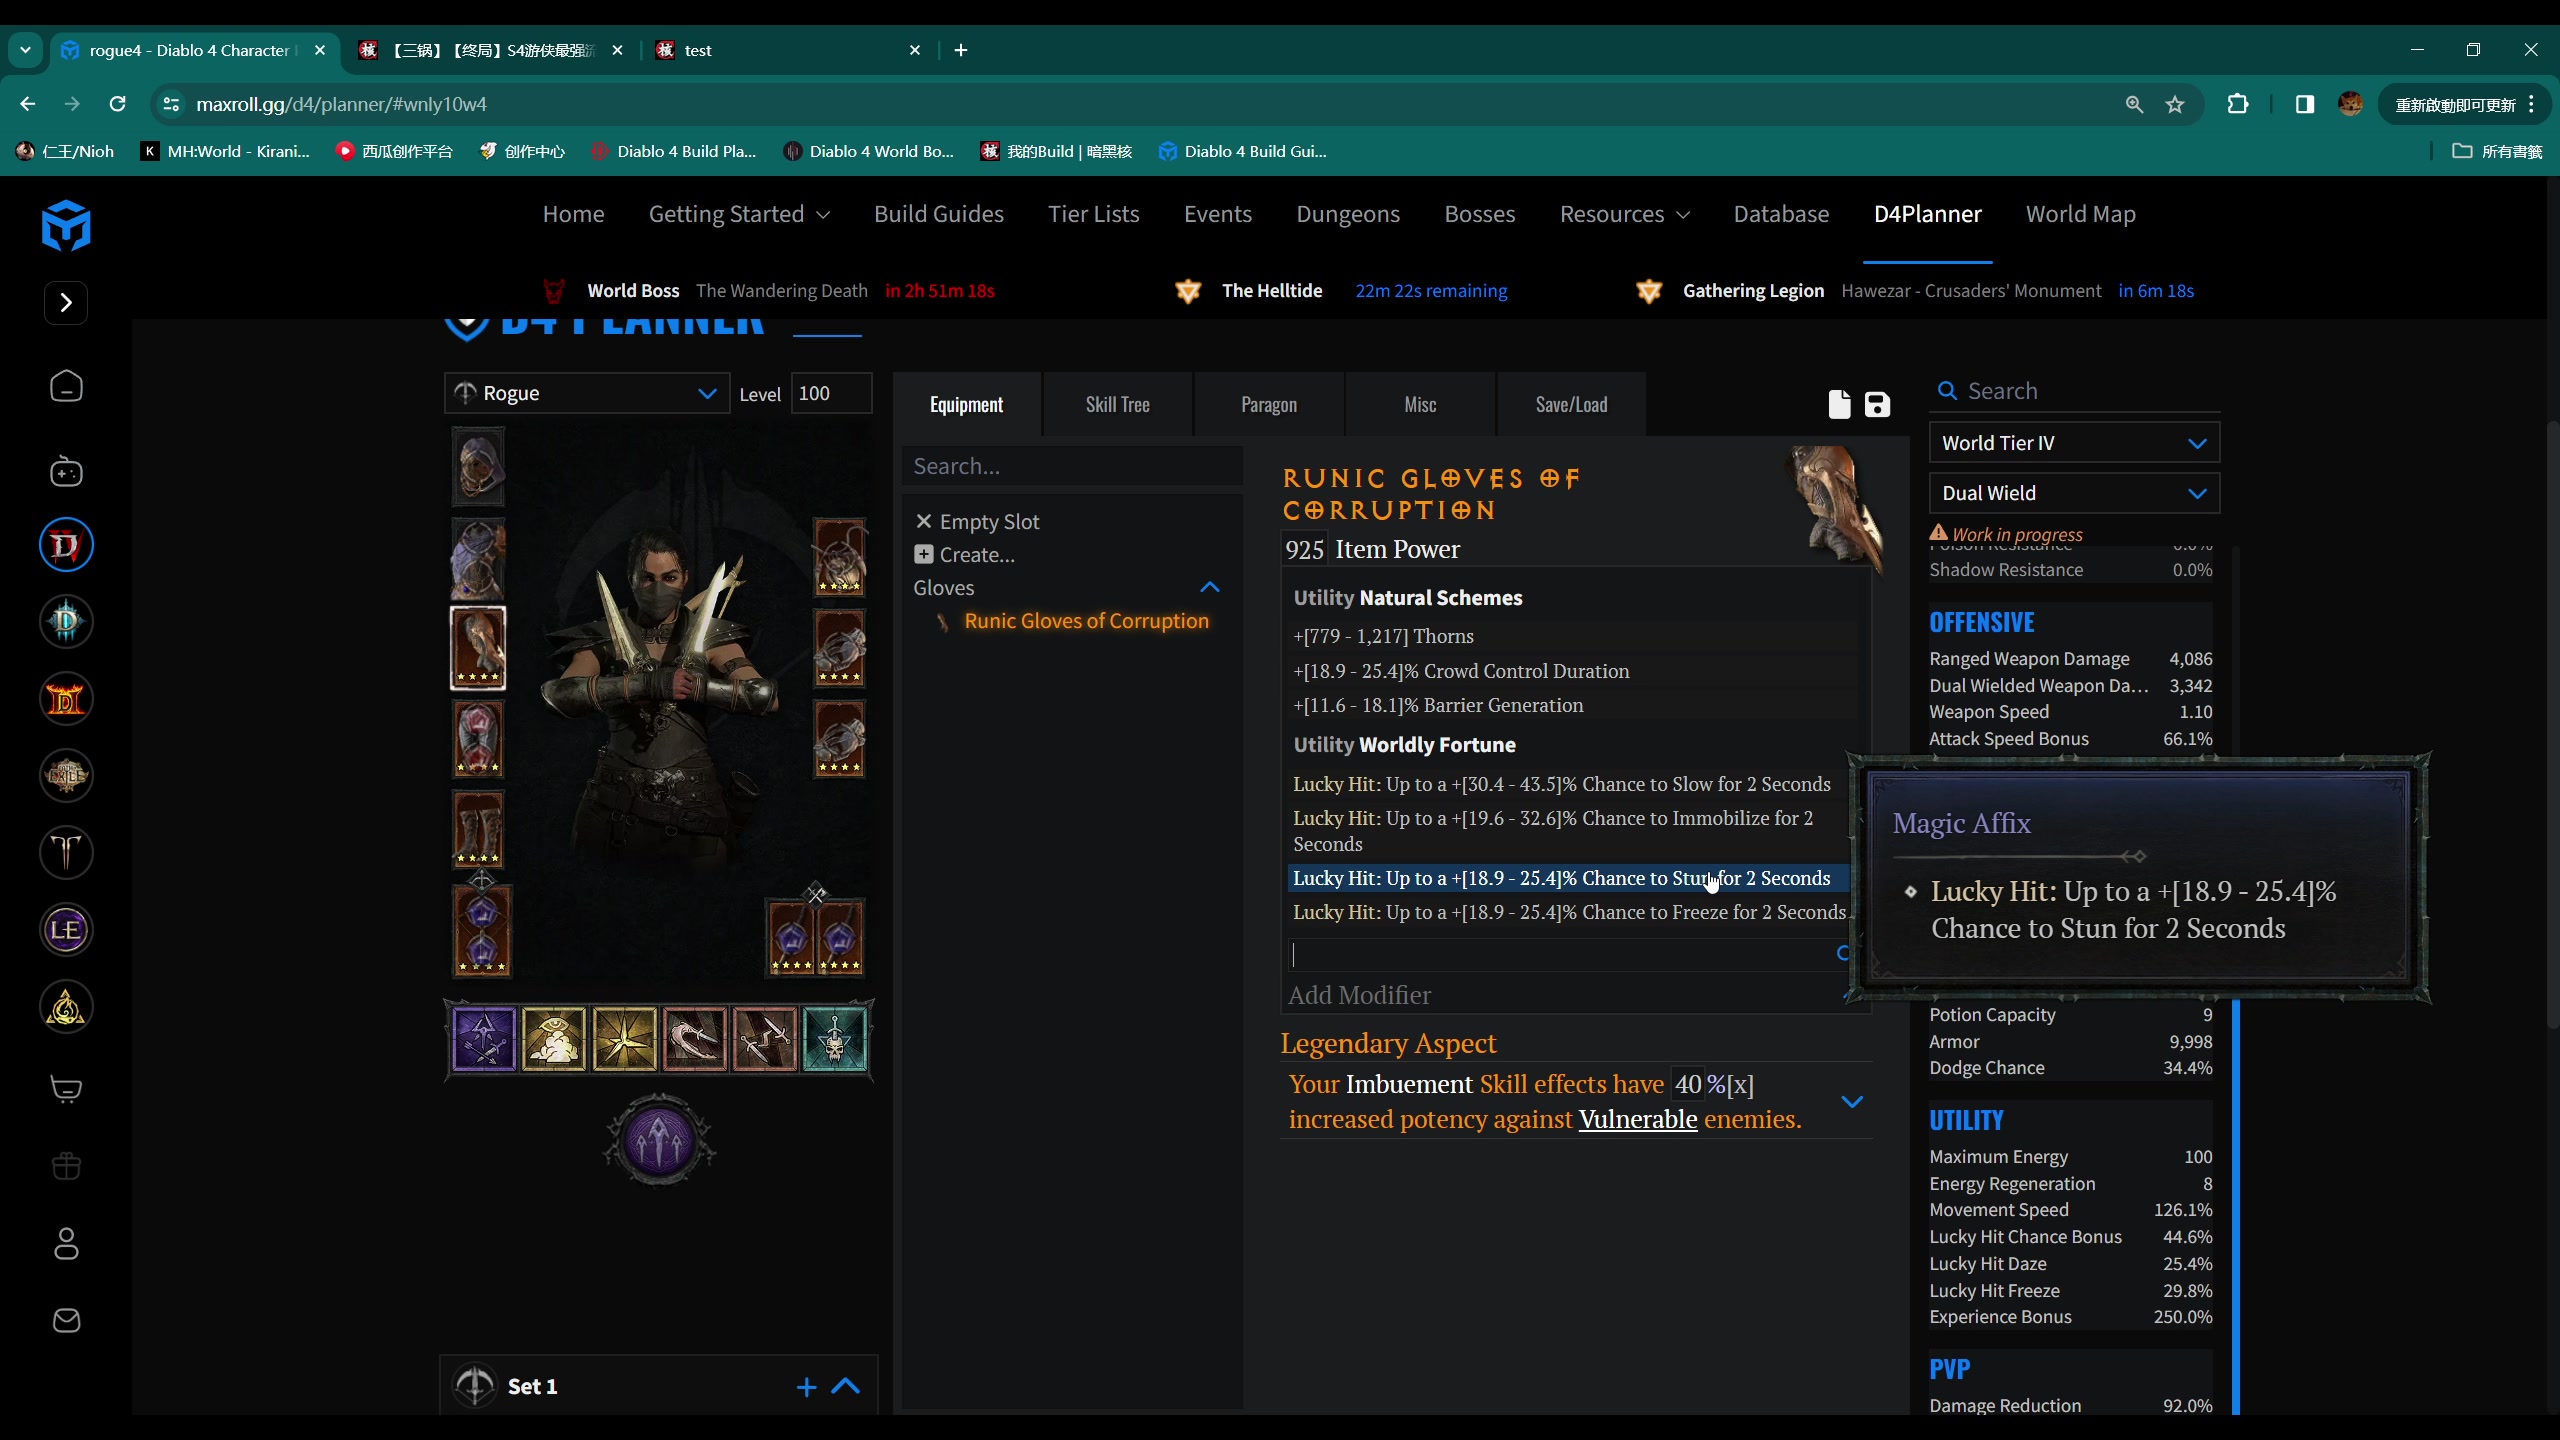Screen dimensions: 2560x1440
Task: Click the 925 Item Power field
Action: (x=1305, y=549)
